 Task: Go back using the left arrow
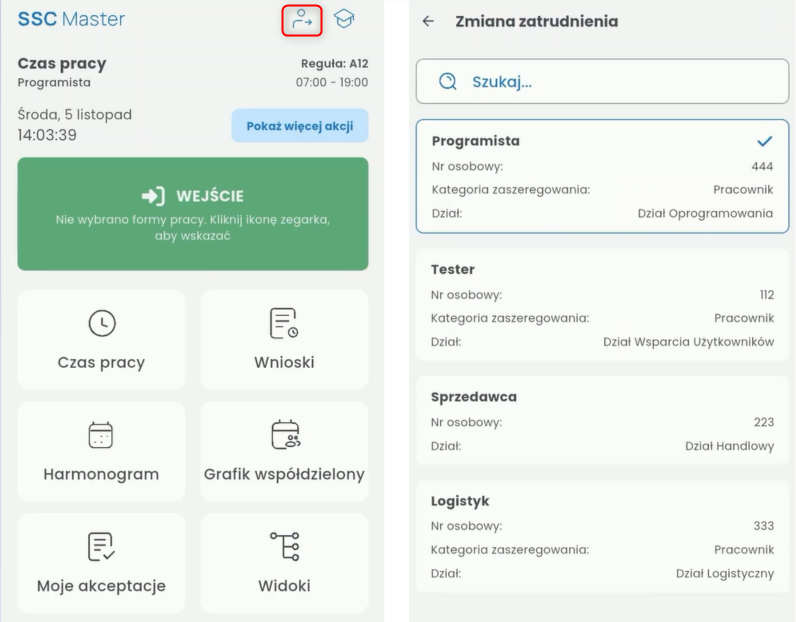point(428,21)
